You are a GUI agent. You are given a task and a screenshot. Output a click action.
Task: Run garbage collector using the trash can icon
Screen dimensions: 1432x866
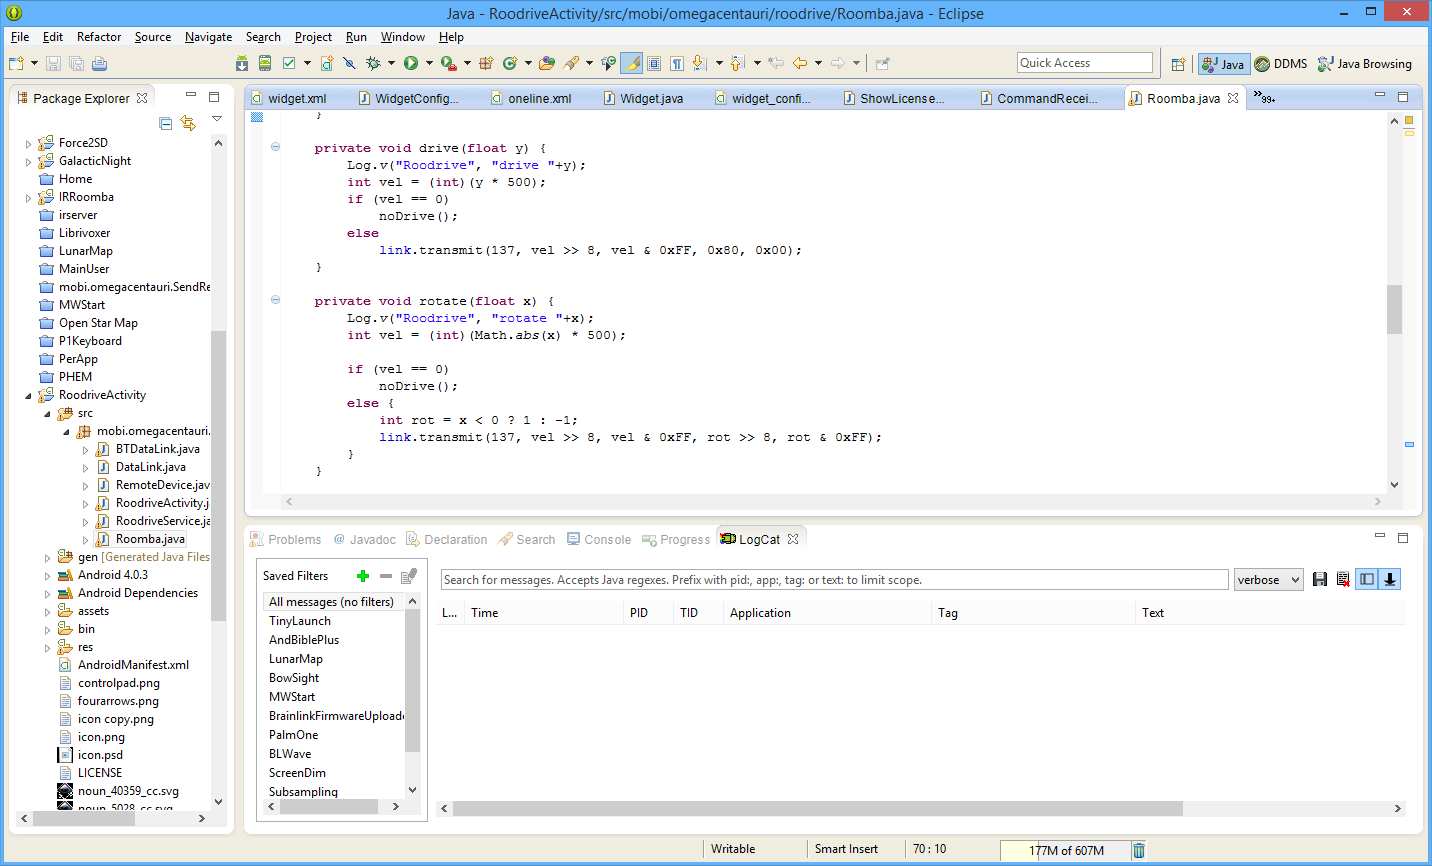[x=1138, y=850]
